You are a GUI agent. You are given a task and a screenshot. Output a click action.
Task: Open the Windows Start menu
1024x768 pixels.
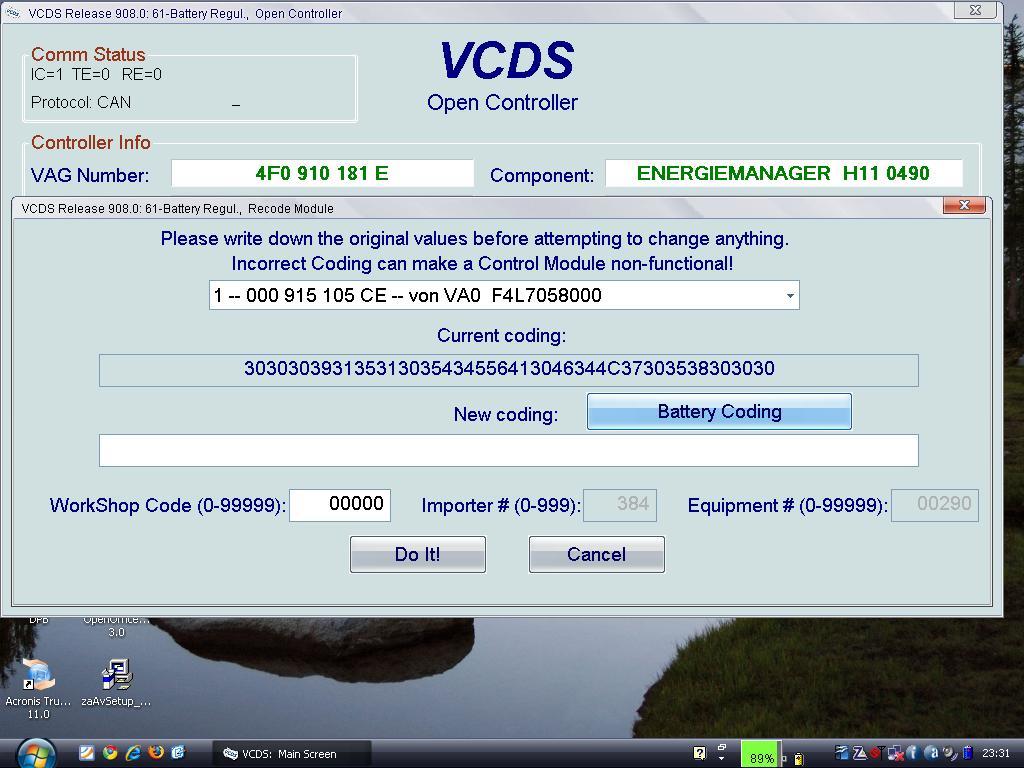[34, 752]
